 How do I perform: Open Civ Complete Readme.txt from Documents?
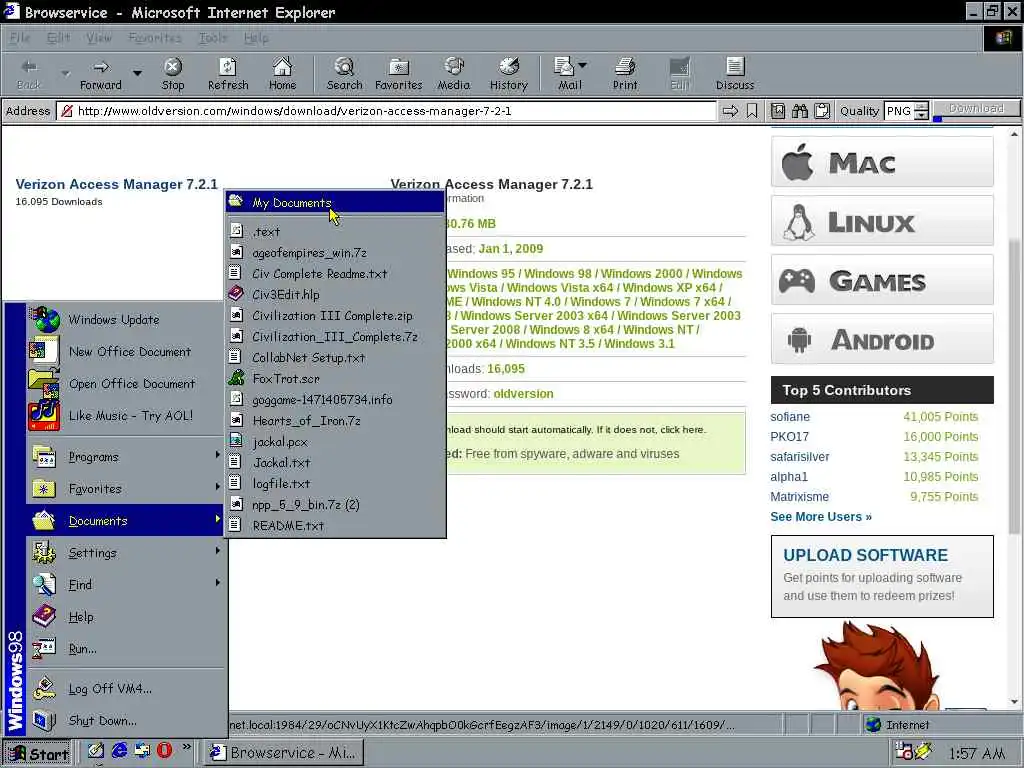tap(335, 274)
